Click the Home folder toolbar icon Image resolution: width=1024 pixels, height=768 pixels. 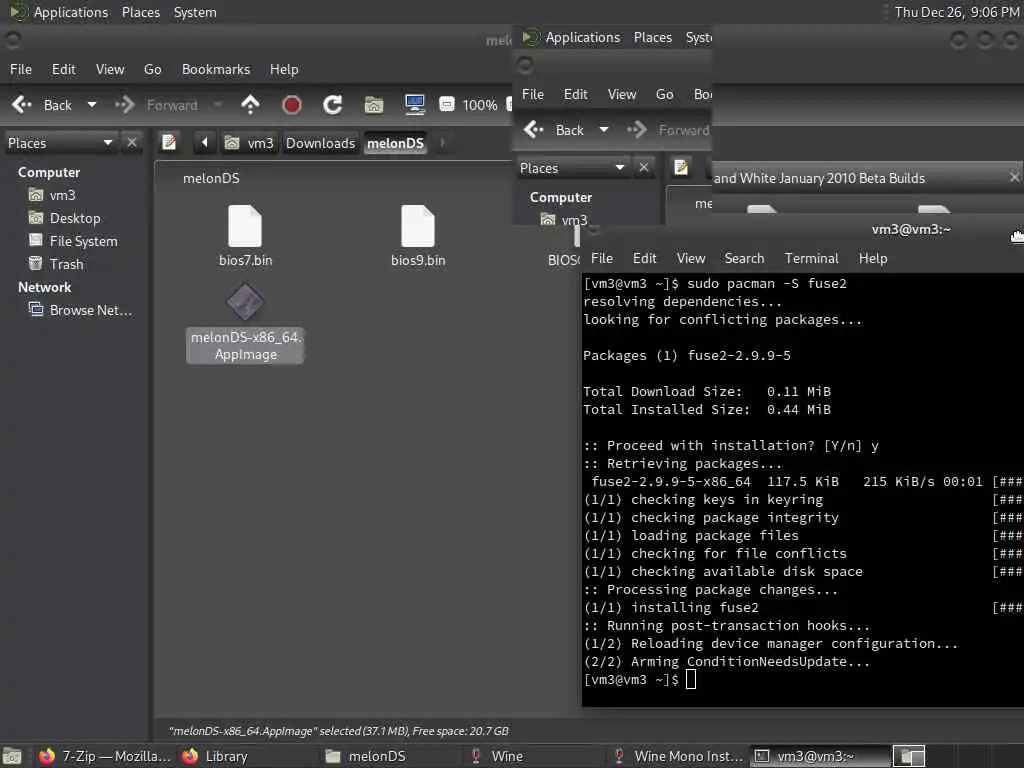tap(374, 104)
